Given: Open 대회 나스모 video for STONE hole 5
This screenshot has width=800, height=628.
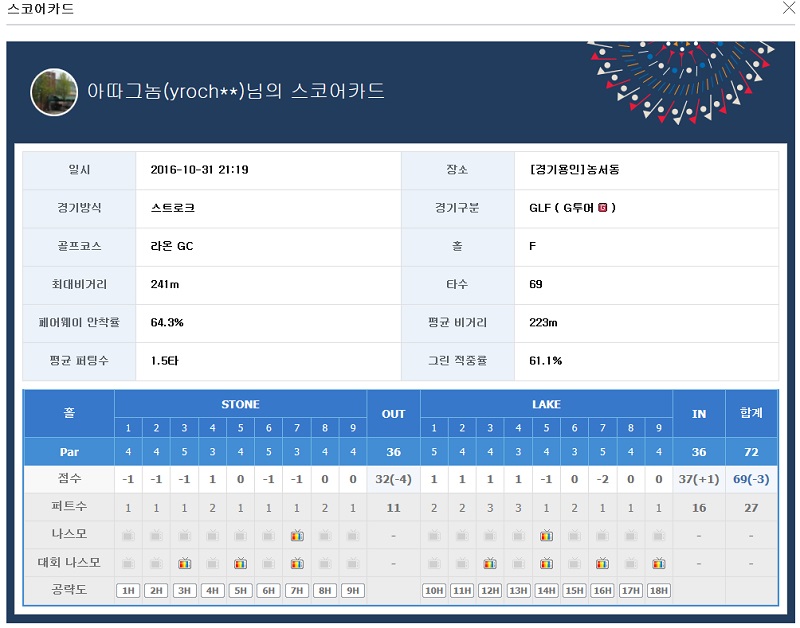Looking at the screenshot, I should pos(240,563).
